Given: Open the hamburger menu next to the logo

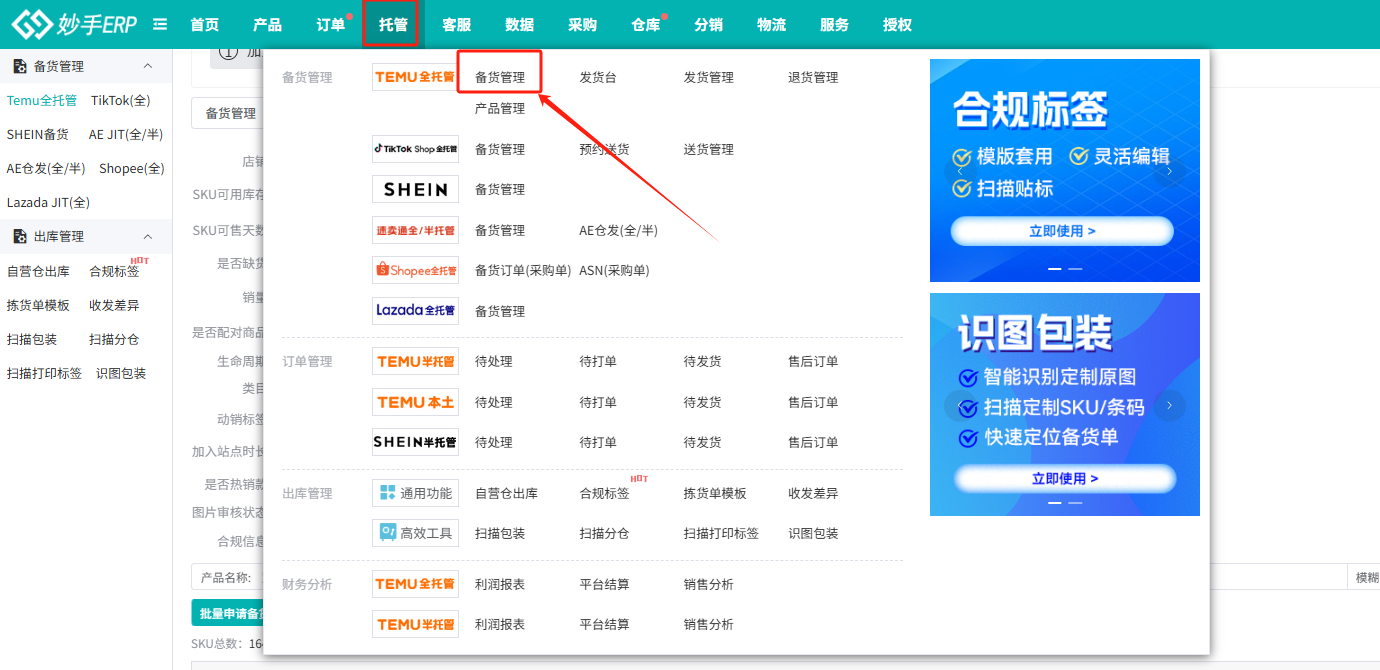Looking at the screenshot, I should click(159, 22).
